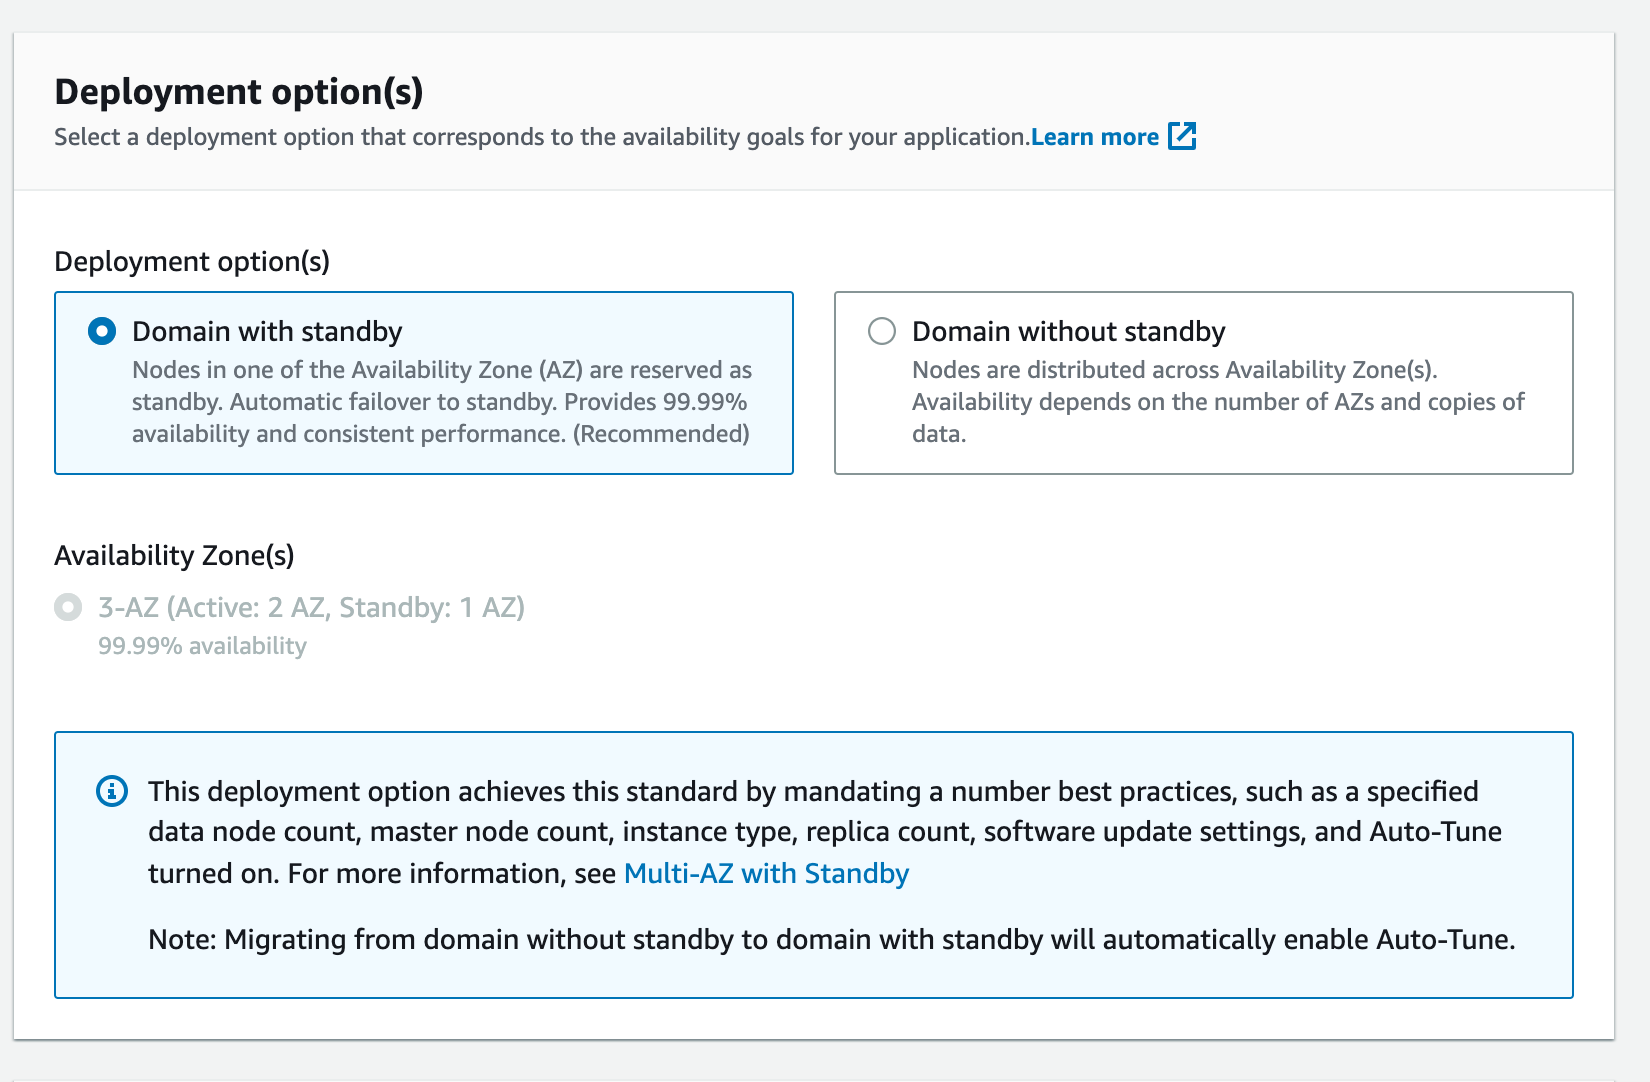Click the bold Deployment option(s) panel heading

point(239,91)
